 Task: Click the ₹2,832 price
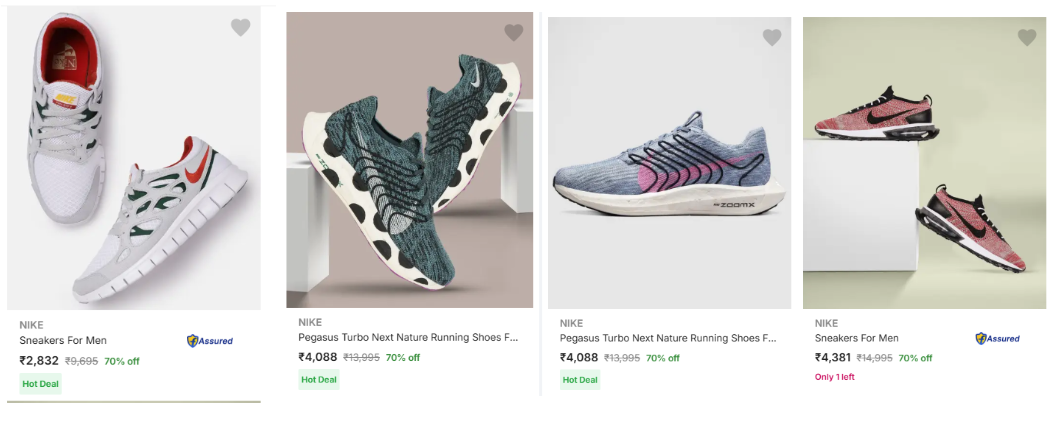coord(39,361)
